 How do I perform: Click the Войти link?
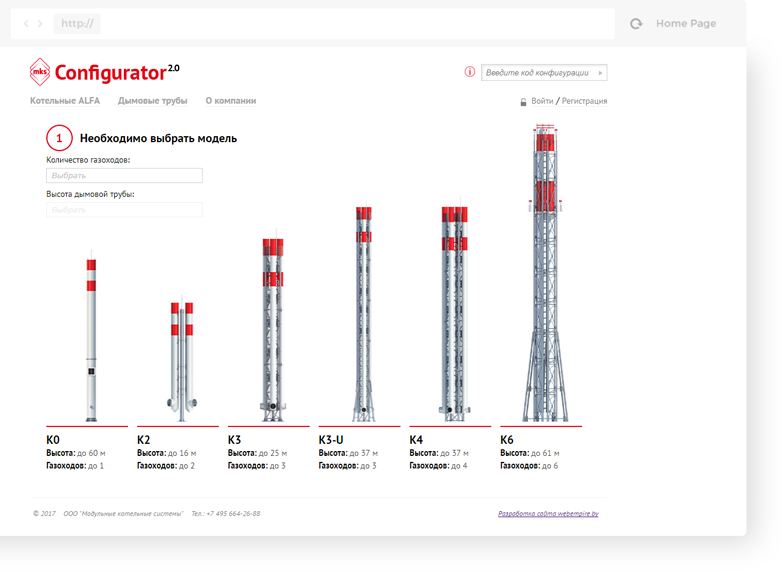[x=542, y=101]
